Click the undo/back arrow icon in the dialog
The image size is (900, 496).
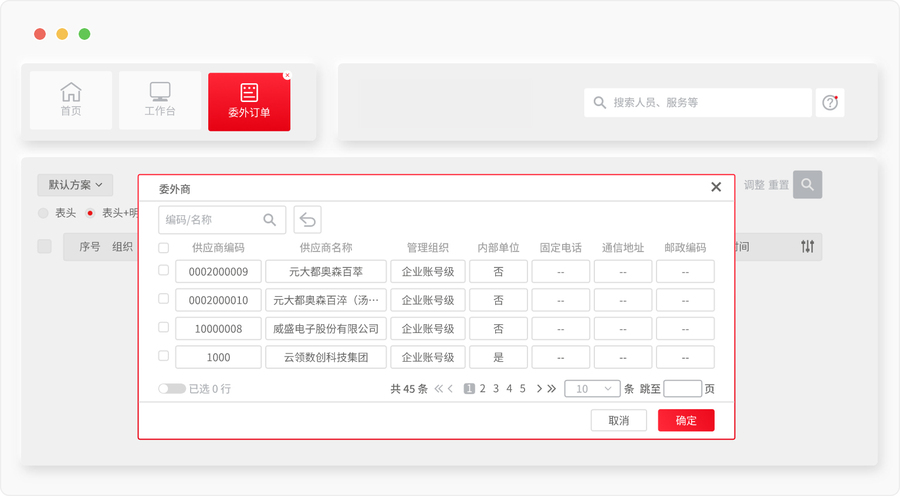[307, 220]
